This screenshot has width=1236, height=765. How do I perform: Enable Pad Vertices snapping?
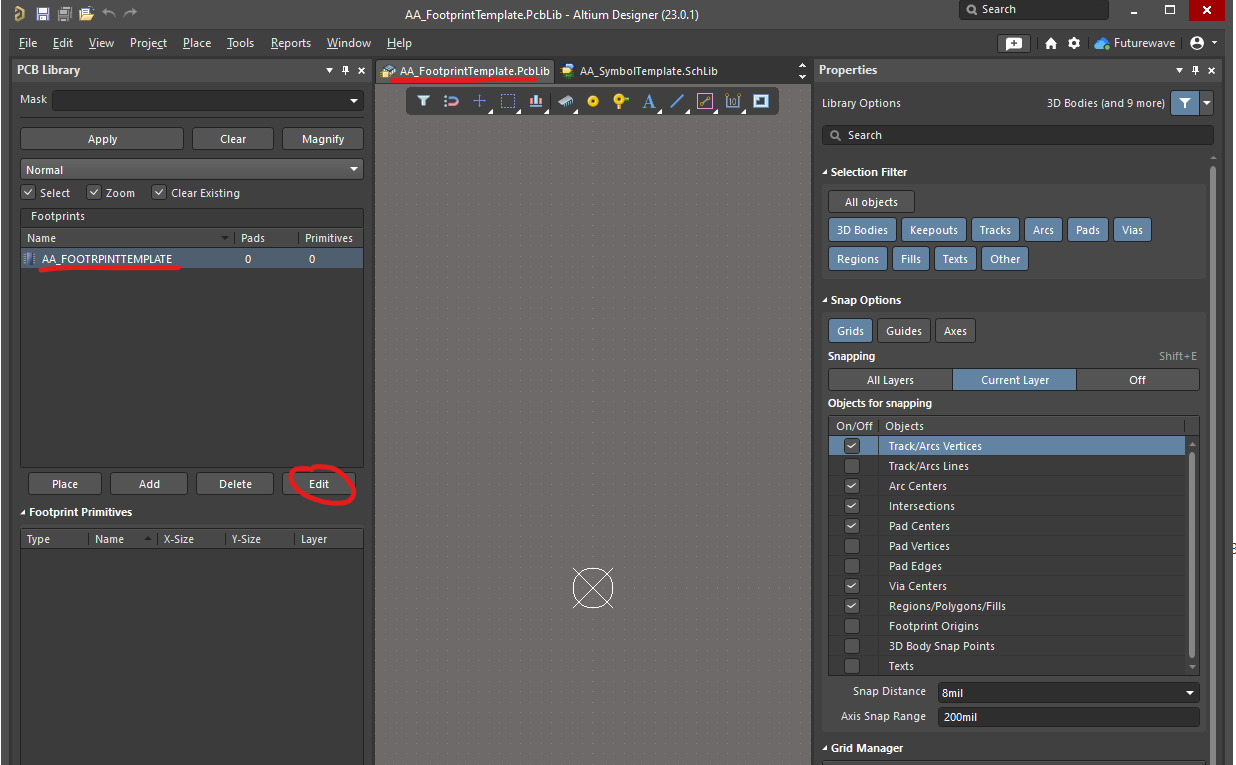(852, 546)
